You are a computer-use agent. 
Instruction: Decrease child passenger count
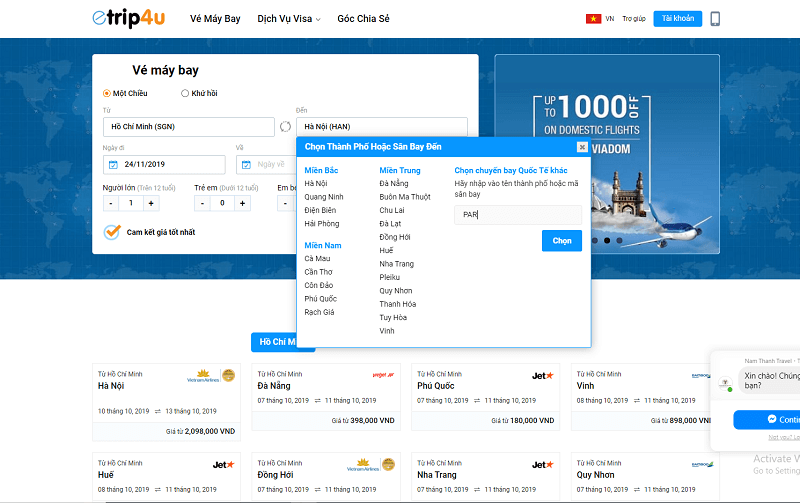point(202,203)
